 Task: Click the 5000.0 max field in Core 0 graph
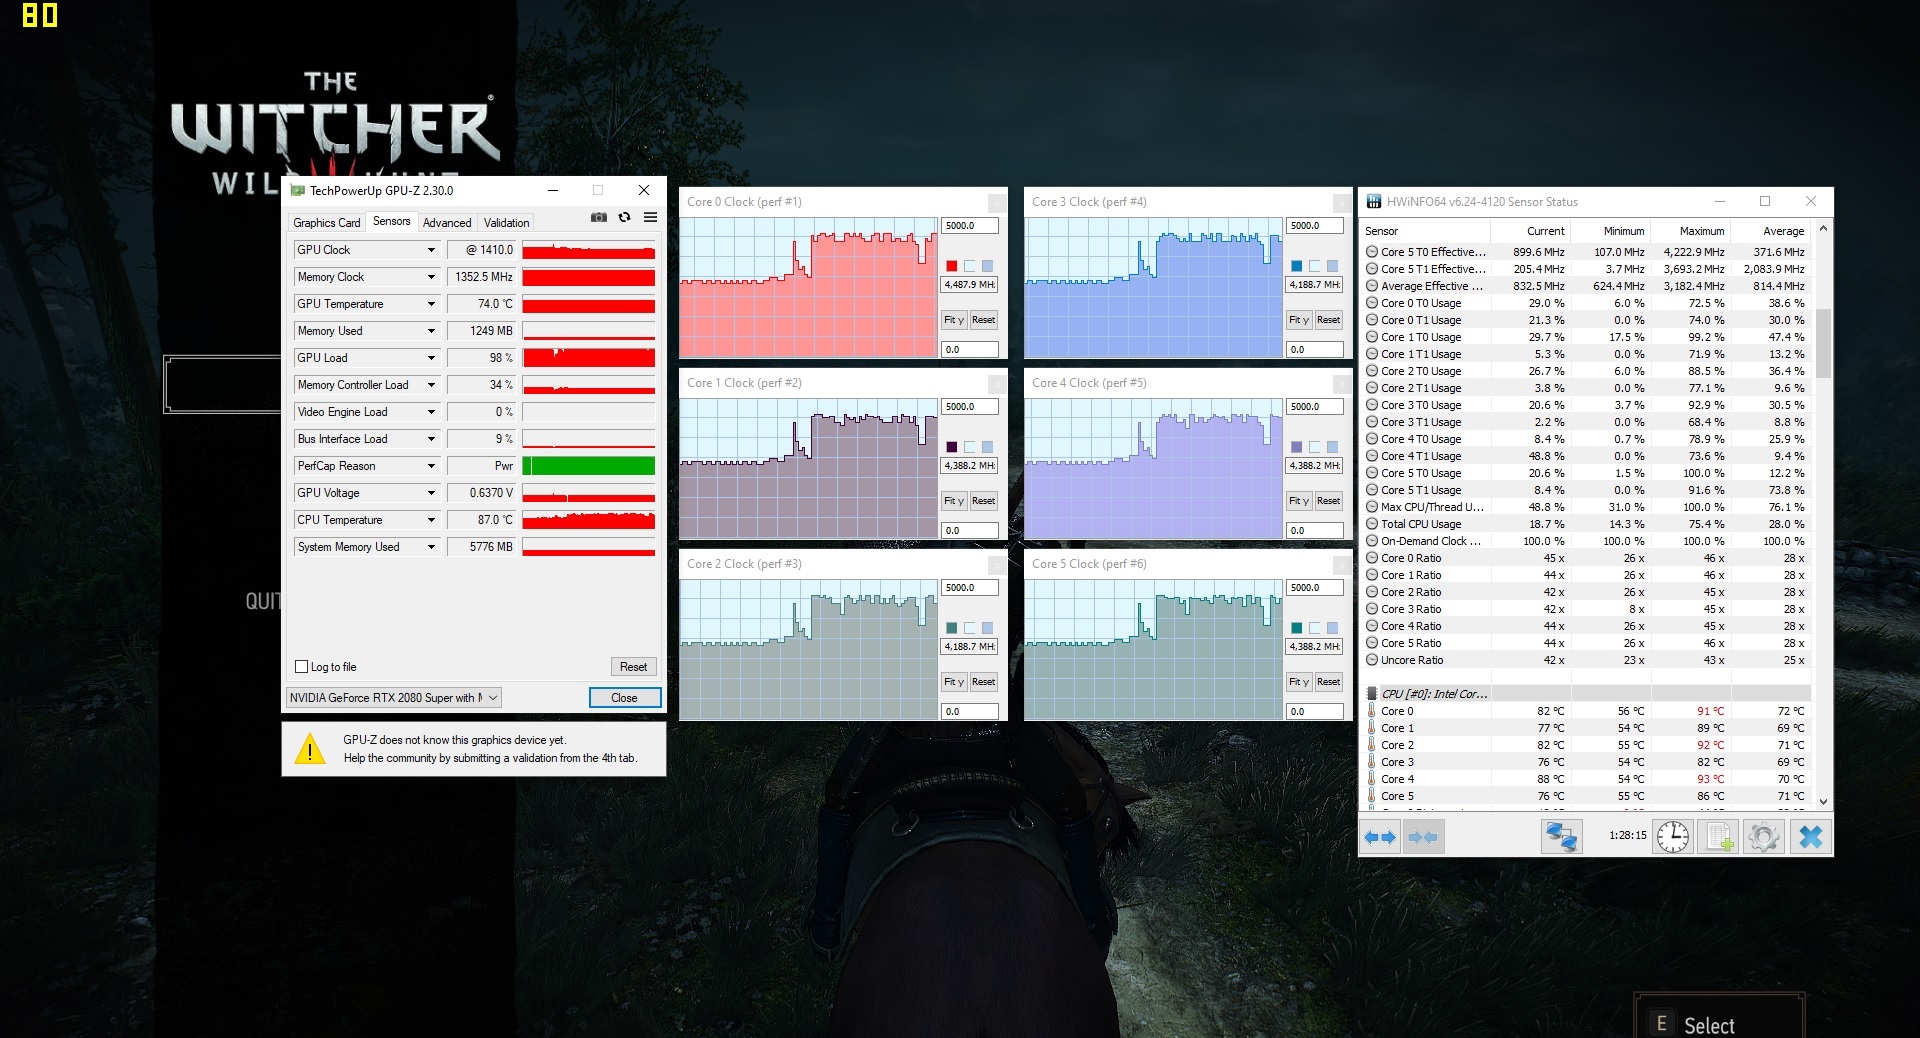pos(969,226)
